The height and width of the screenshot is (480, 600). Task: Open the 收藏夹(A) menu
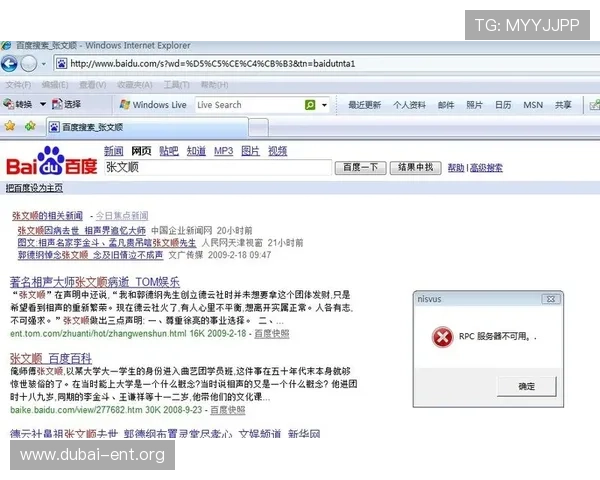134,85
